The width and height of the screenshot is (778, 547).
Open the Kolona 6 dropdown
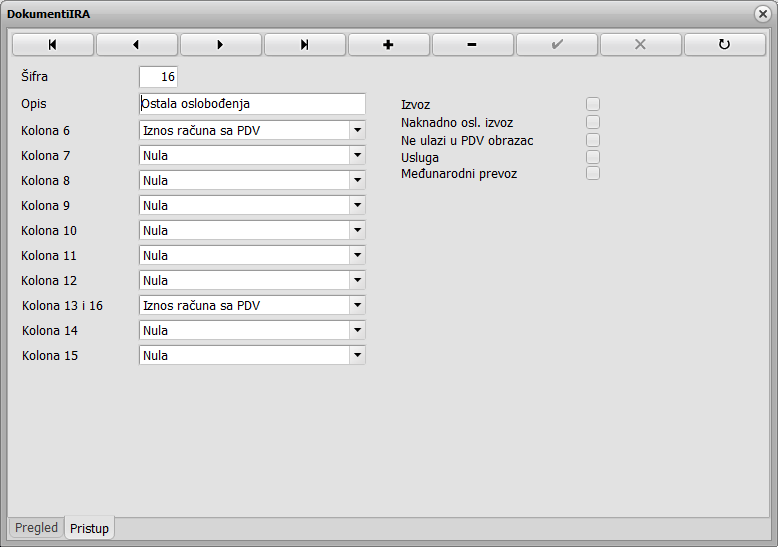click(357, 130)
